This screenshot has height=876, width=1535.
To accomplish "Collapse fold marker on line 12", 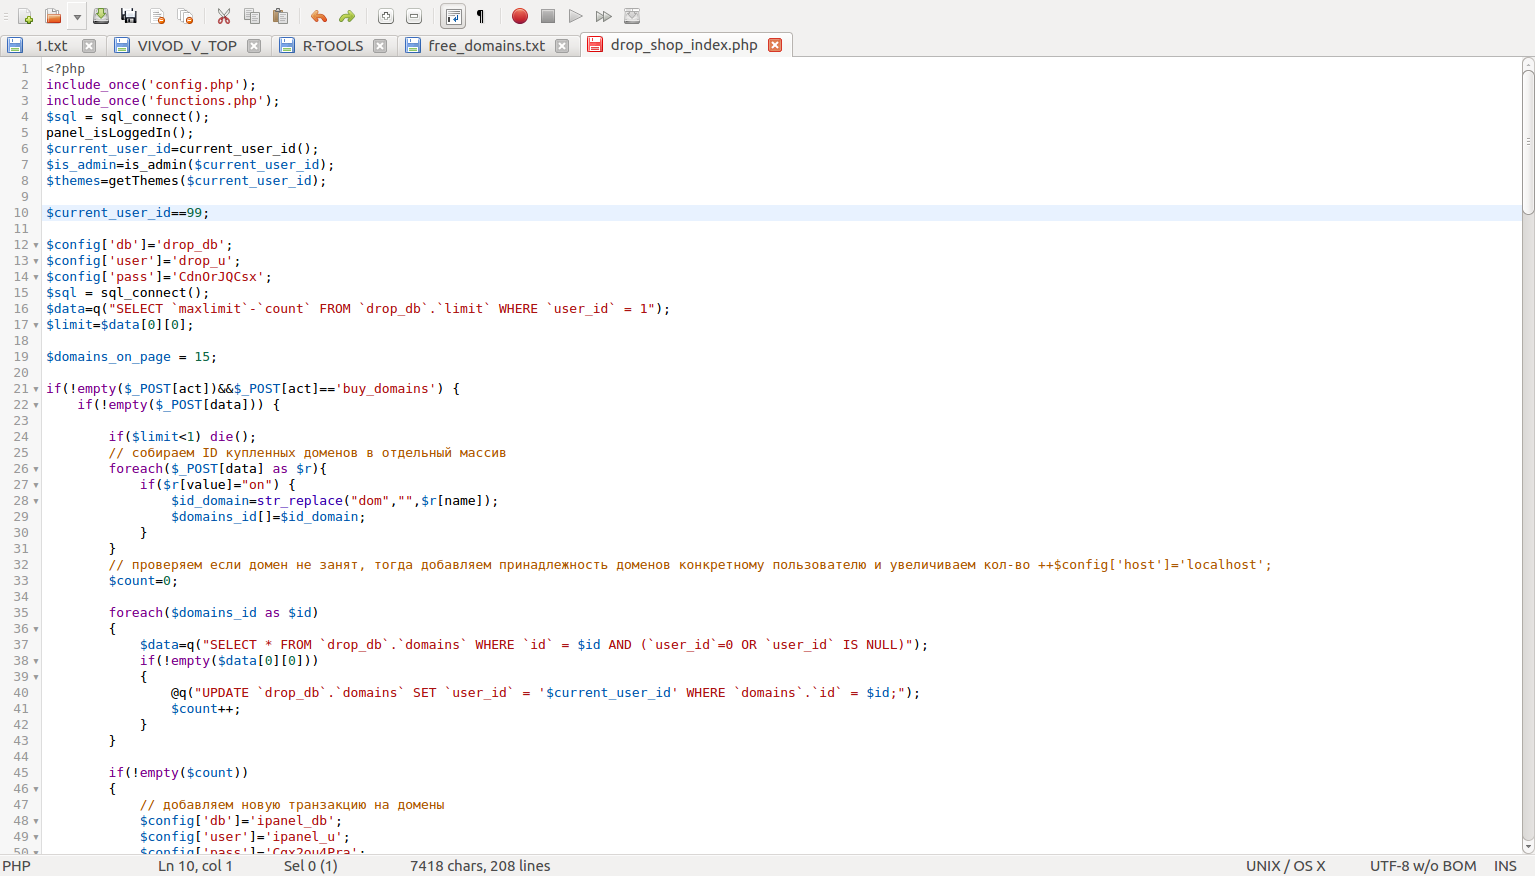I will coord(36,245).
